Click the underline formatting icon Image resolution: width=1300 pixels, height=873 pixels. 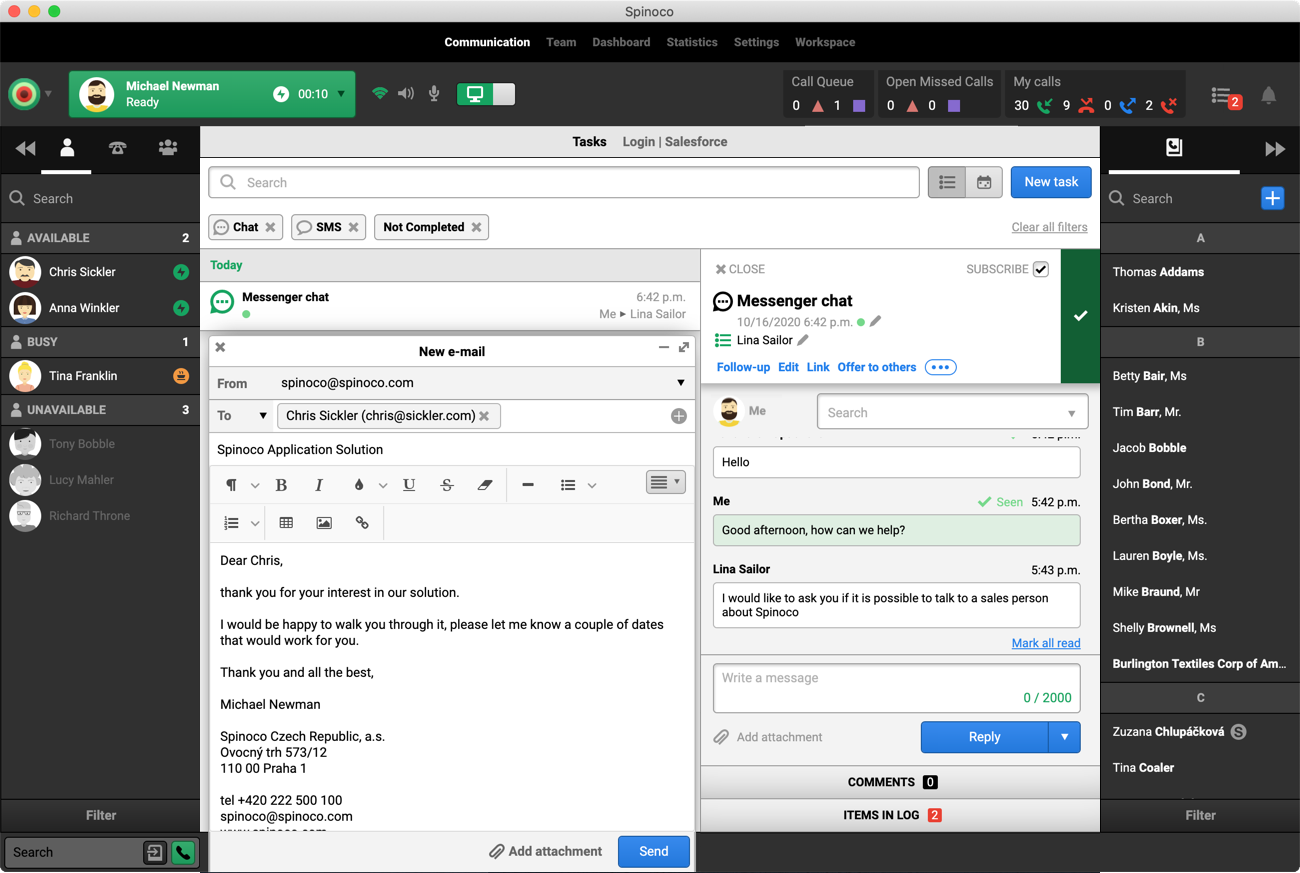409,485
